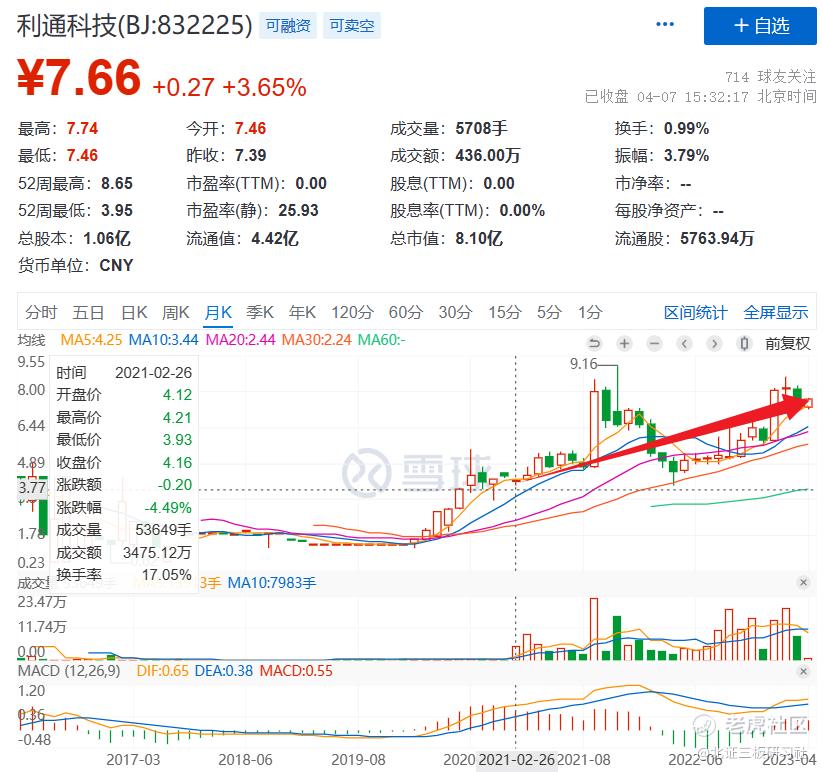Switch to 年K chart tab
This screenshot has width=823, height=772.
tap(302, 312)
